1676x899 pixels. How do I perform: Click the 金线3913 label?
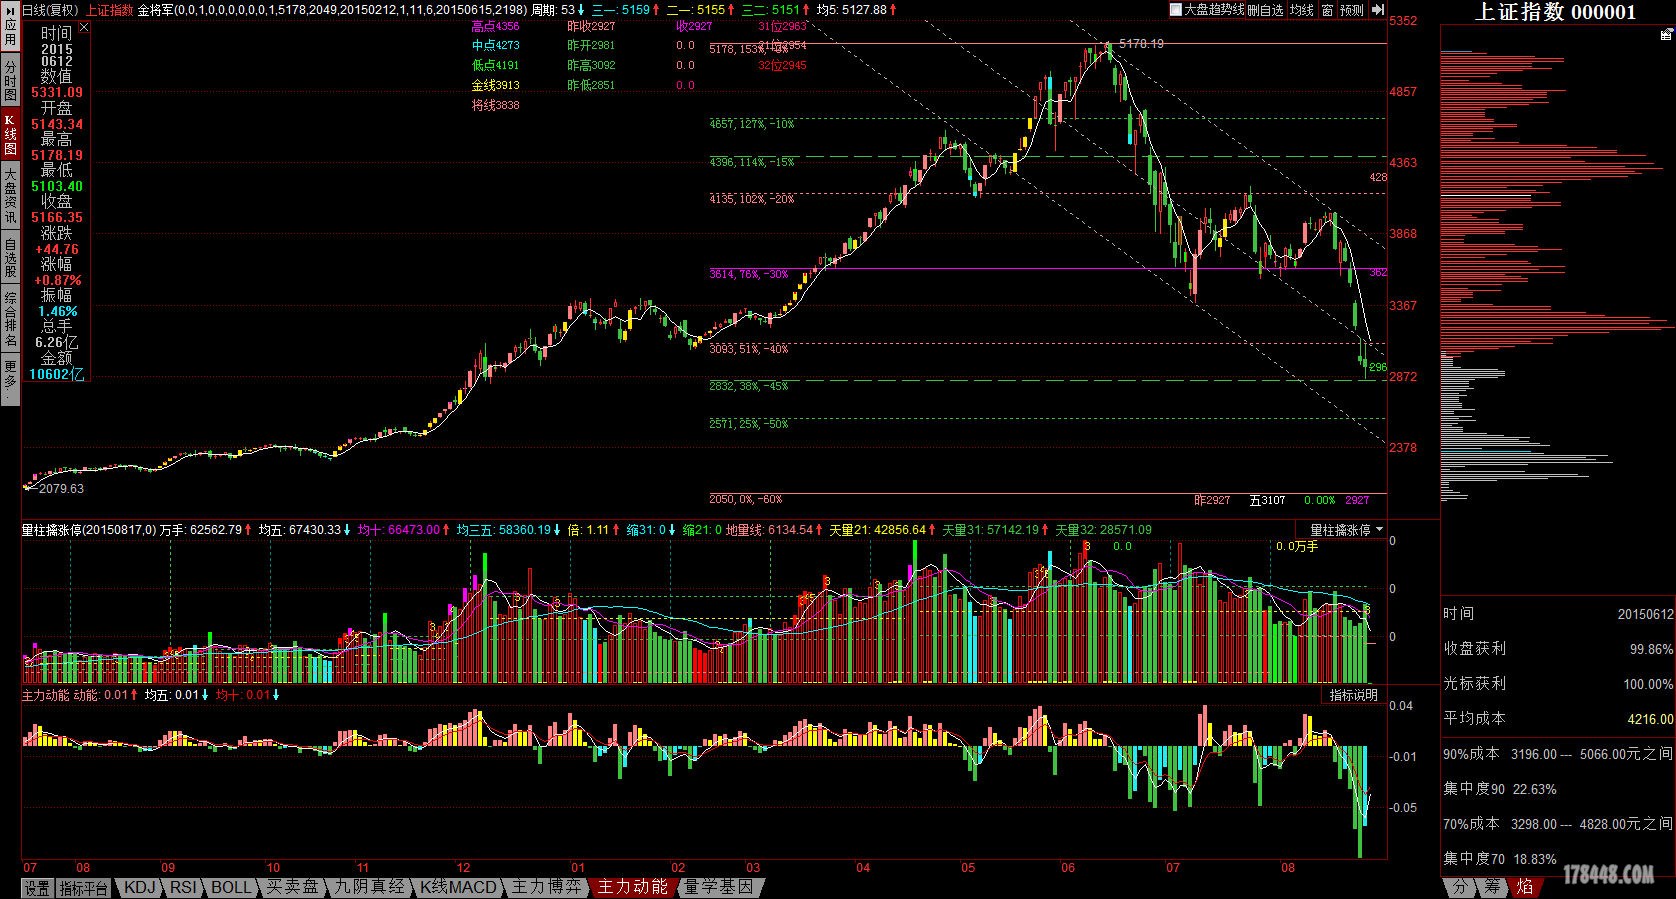click(x=495, y=85)
